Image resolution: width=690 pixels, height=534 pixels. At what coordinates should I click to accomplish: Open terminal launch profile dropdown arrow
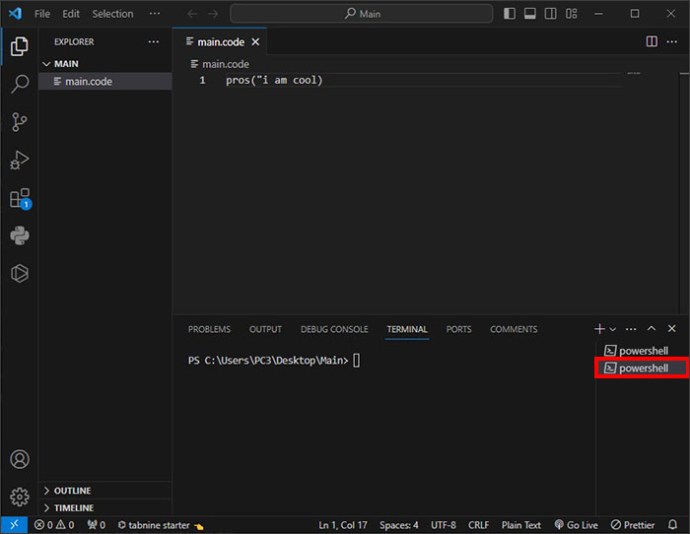[613, 329]
